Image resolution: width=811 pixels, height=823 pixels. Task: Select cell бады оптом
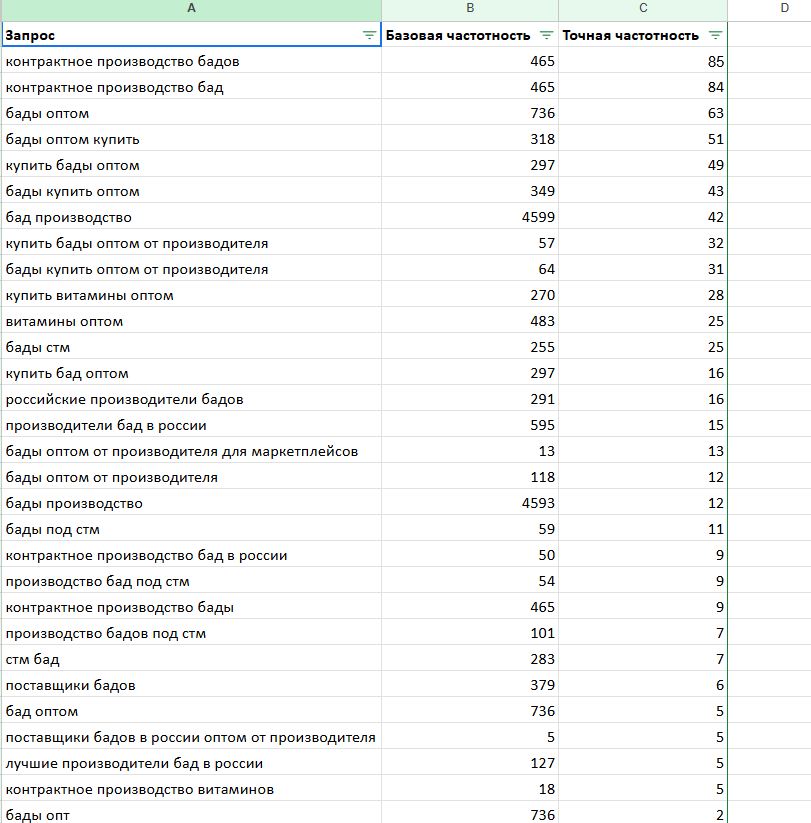click(x=191, y=113)
